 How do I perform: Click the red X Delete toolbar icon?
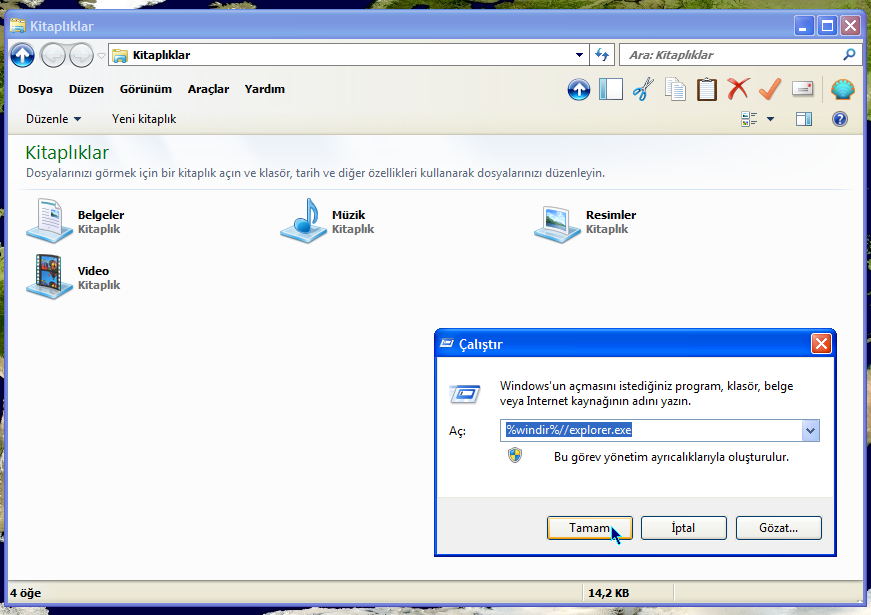pos(738,89)
